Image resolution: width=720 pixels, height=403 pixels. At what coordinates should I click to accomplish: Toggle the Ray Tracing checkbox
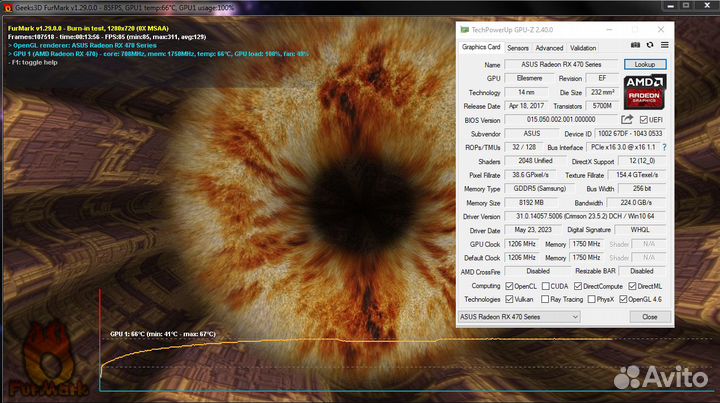point(545,299)
